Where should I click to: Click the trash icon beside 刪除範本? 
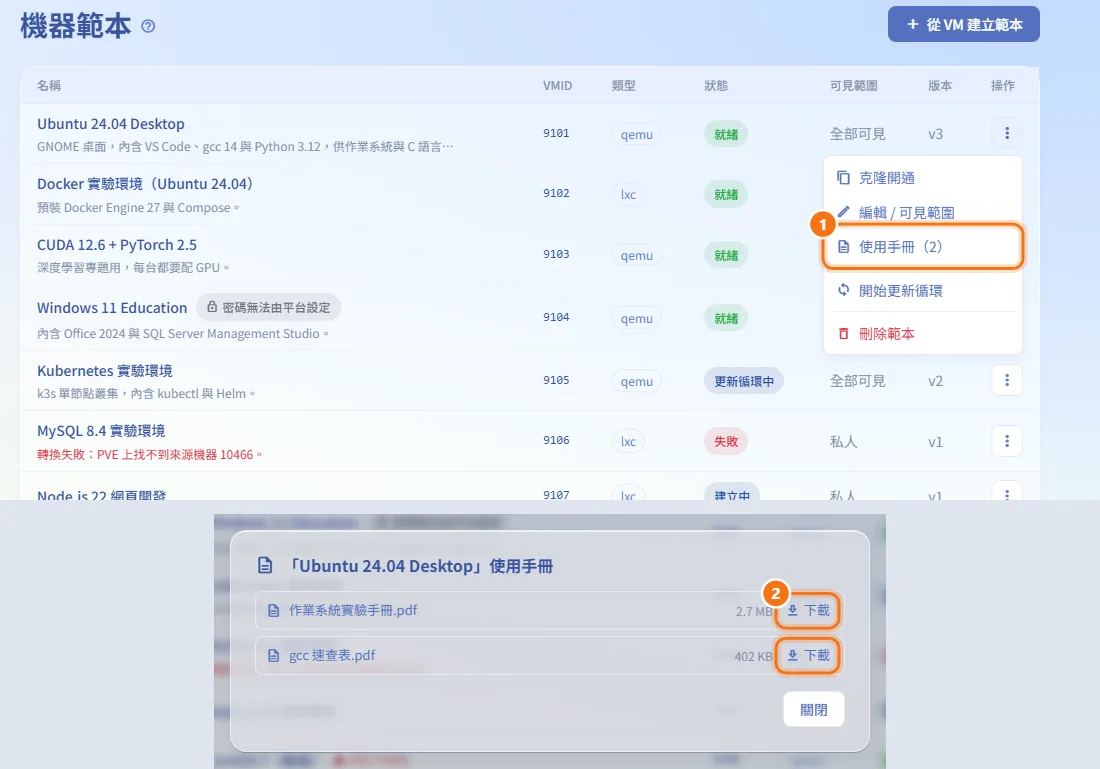pyautogui.click(x=843, y=333)
